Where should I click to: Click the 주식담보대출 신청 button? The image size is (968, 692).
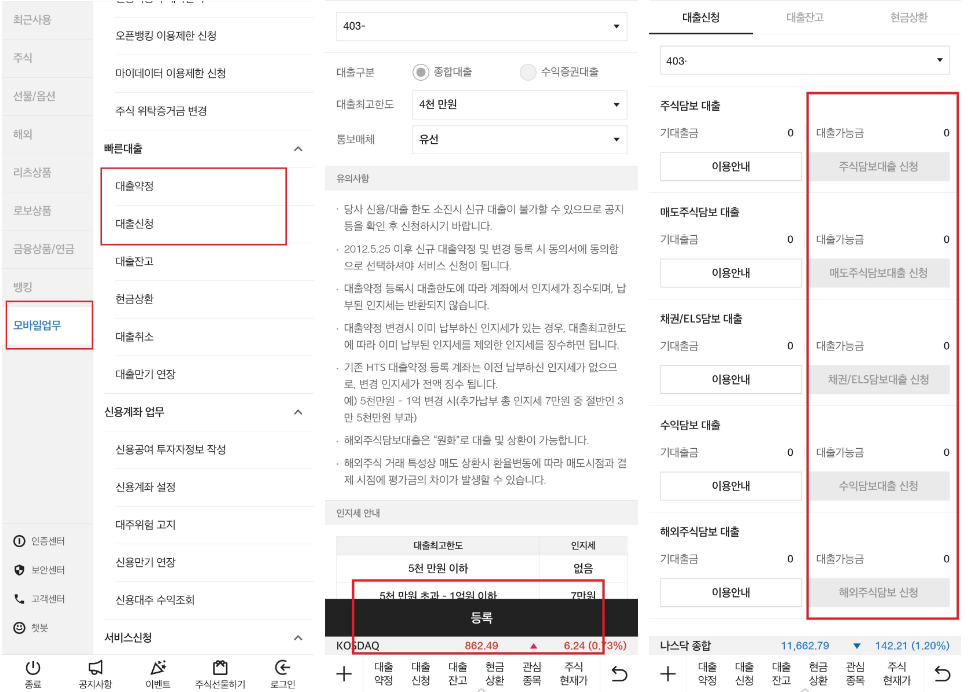[878, 166]
